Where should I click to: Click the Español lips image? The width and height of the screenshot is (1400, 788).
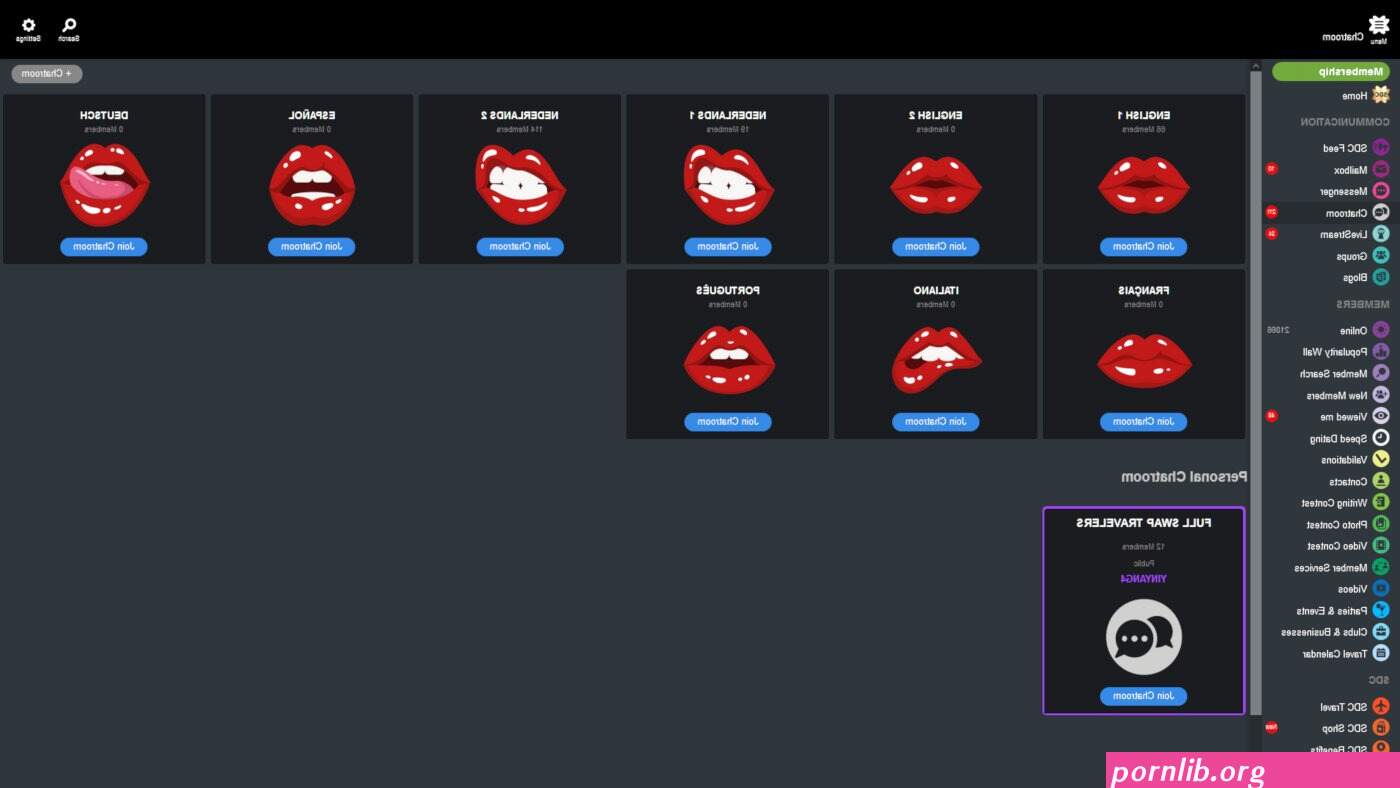(x=311, y=185)
